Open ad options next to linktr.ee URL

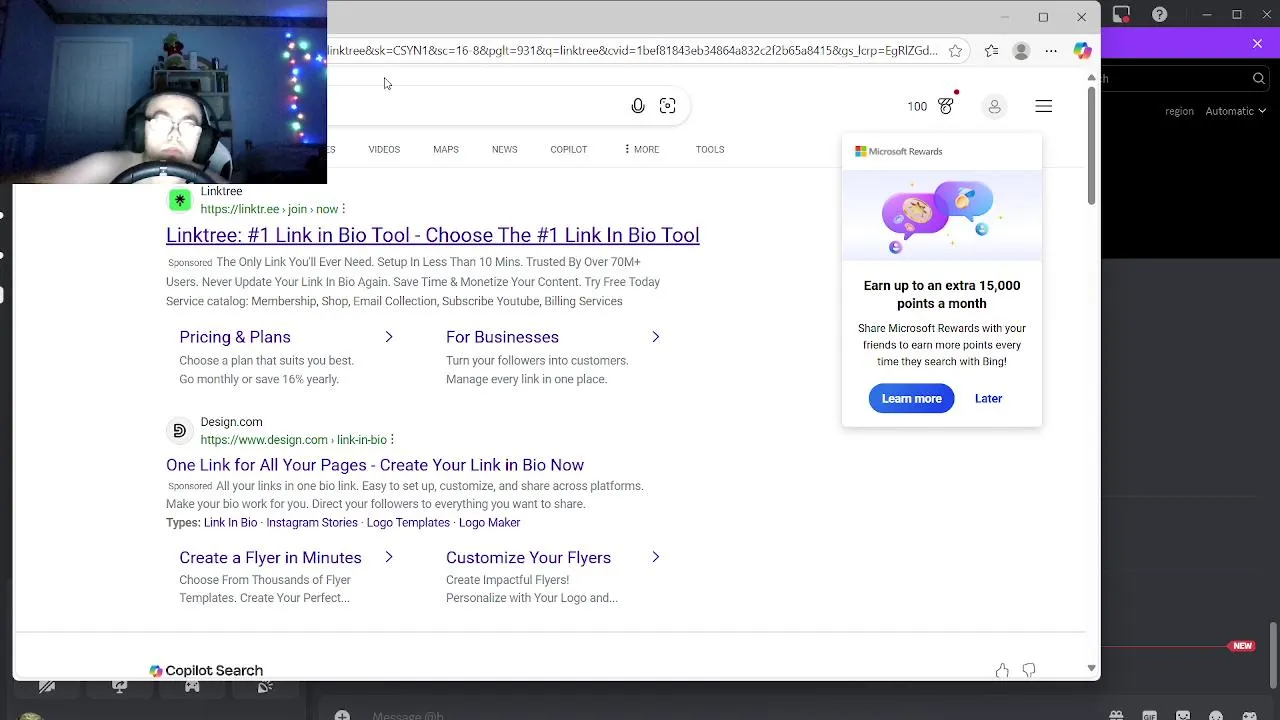[343, 209]
